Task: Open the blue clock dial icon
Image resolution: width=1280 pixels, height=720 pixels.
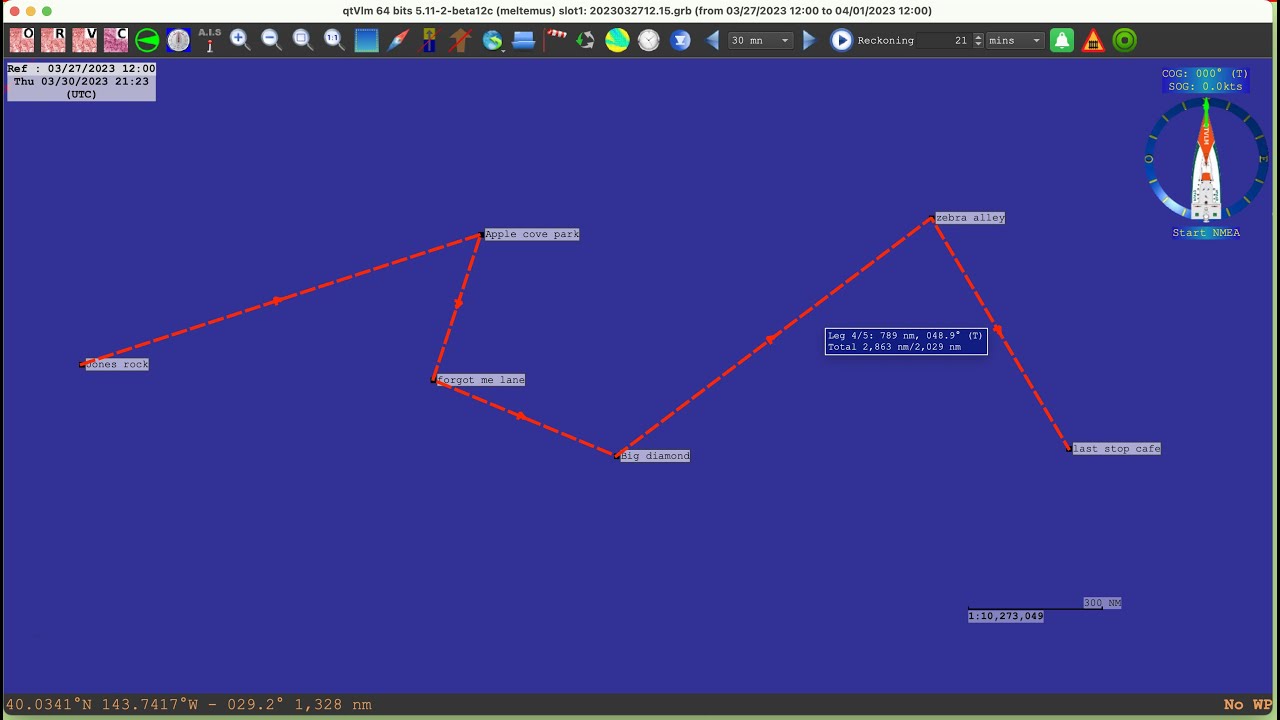Action: point(178,40)
